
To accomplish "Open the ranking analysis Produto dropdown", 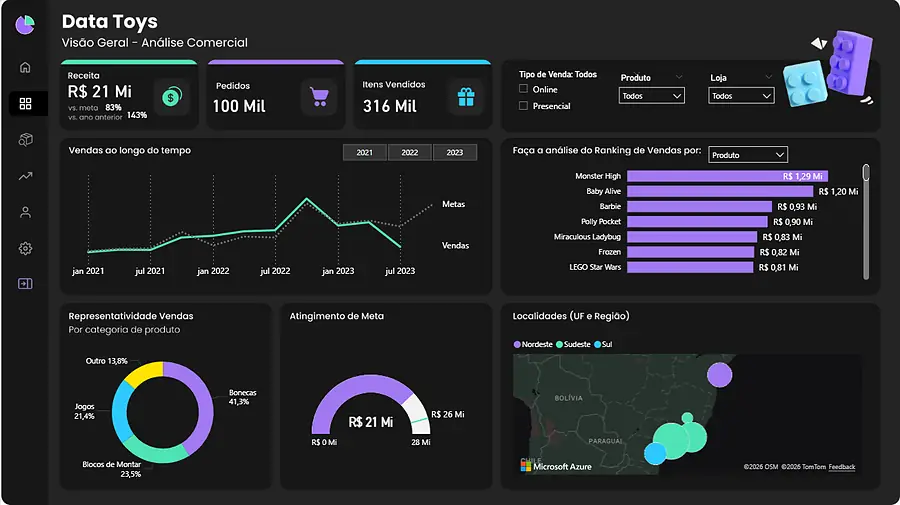I will (x=748, y=155).
